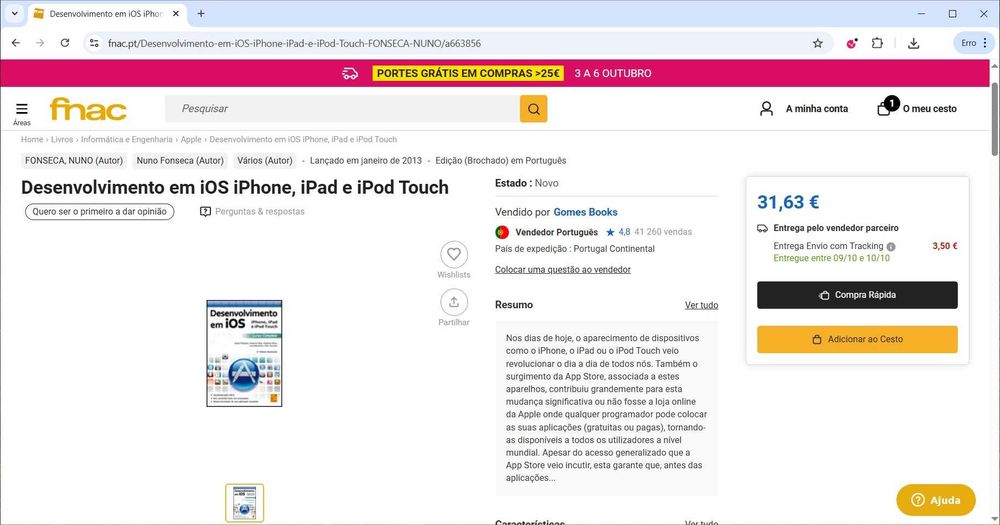Open Chrome downloads icon
The width and height of the screenshot is (1000, 525).
[x=913, y=43]
